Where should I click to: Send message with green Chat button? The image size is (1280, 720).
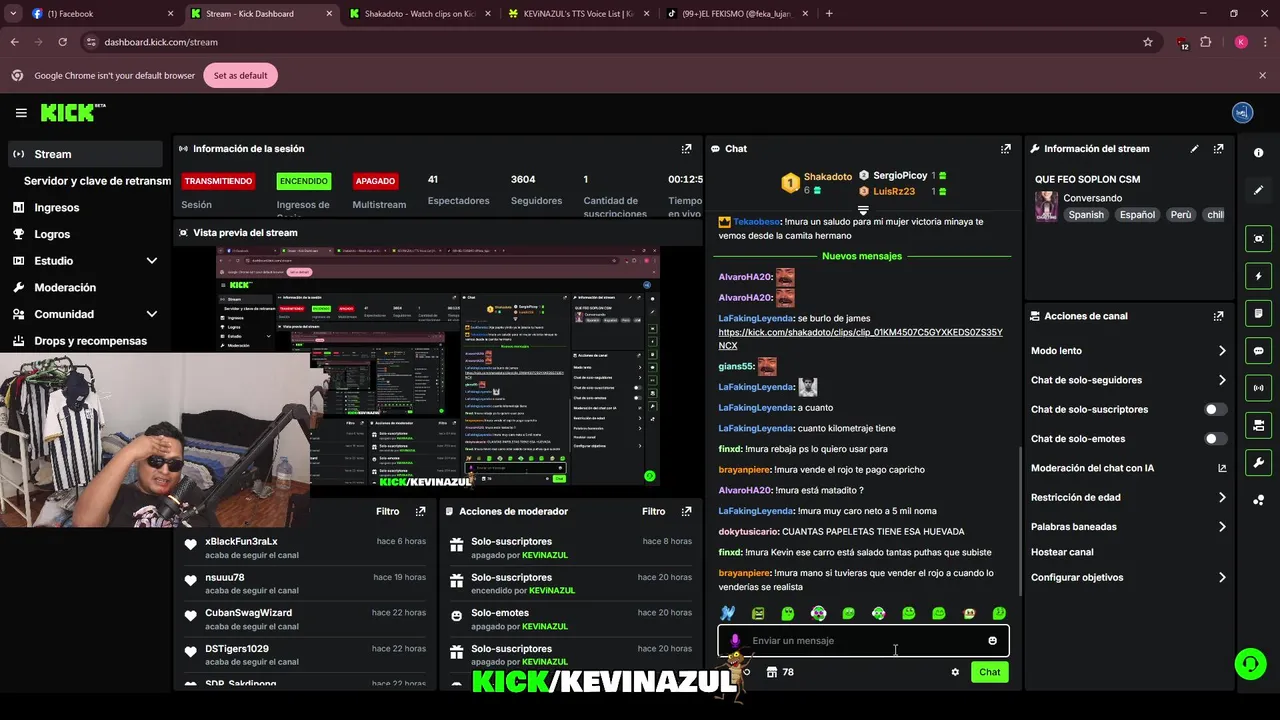[x=989, y=672]
